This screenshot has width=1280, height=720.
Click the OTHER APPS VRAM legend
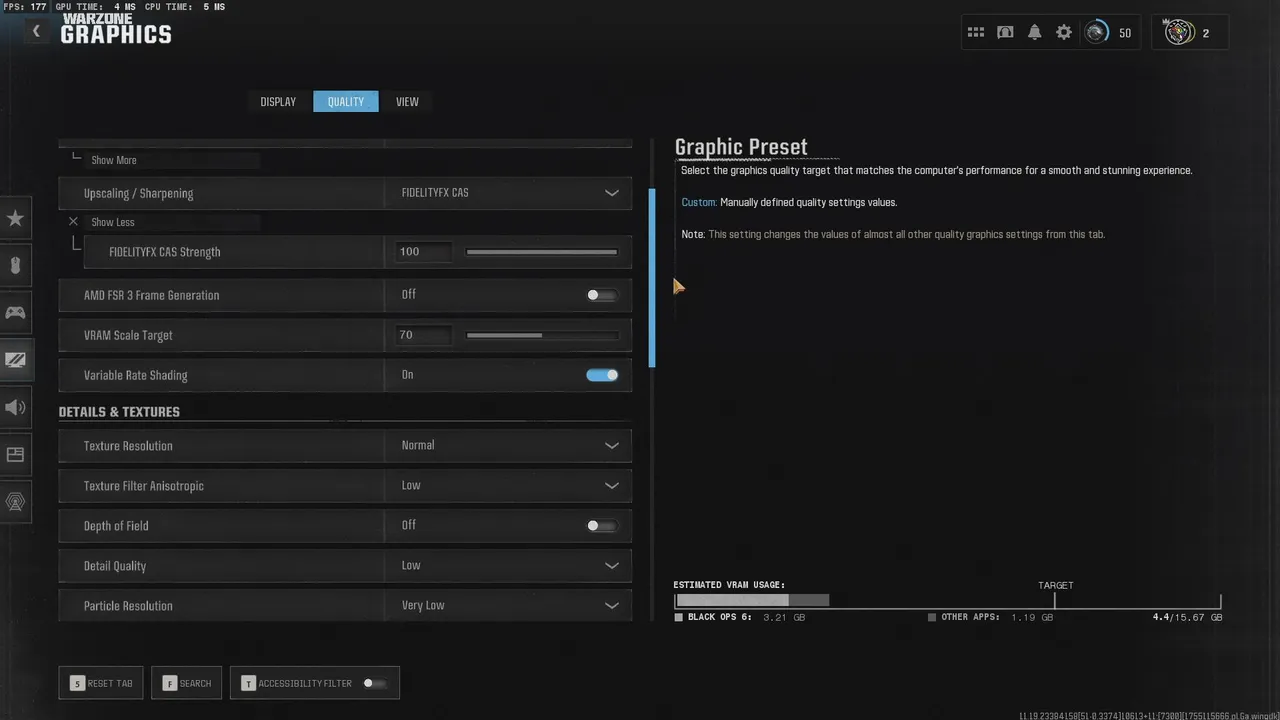(x=990, y=618)
